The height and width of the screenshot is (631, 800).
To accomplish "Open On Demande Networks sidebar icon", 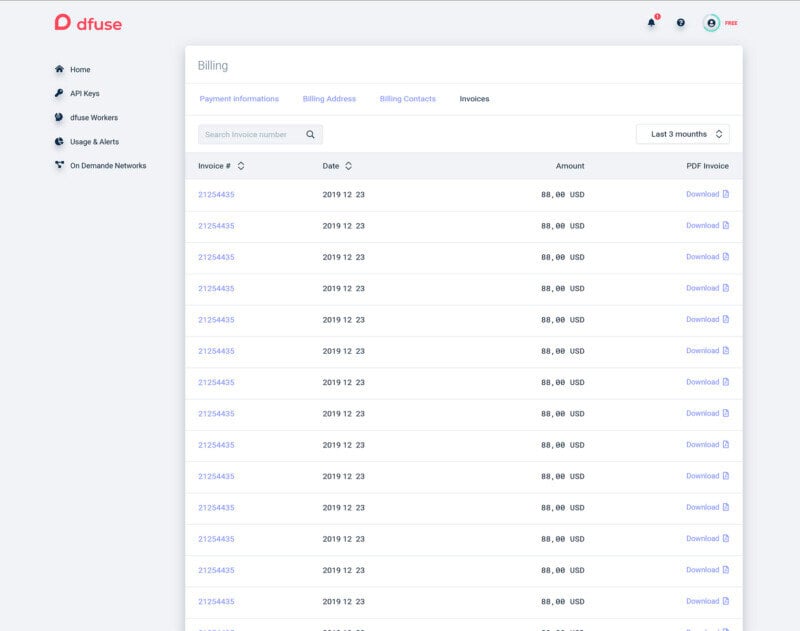I will [x=59, y=165].
